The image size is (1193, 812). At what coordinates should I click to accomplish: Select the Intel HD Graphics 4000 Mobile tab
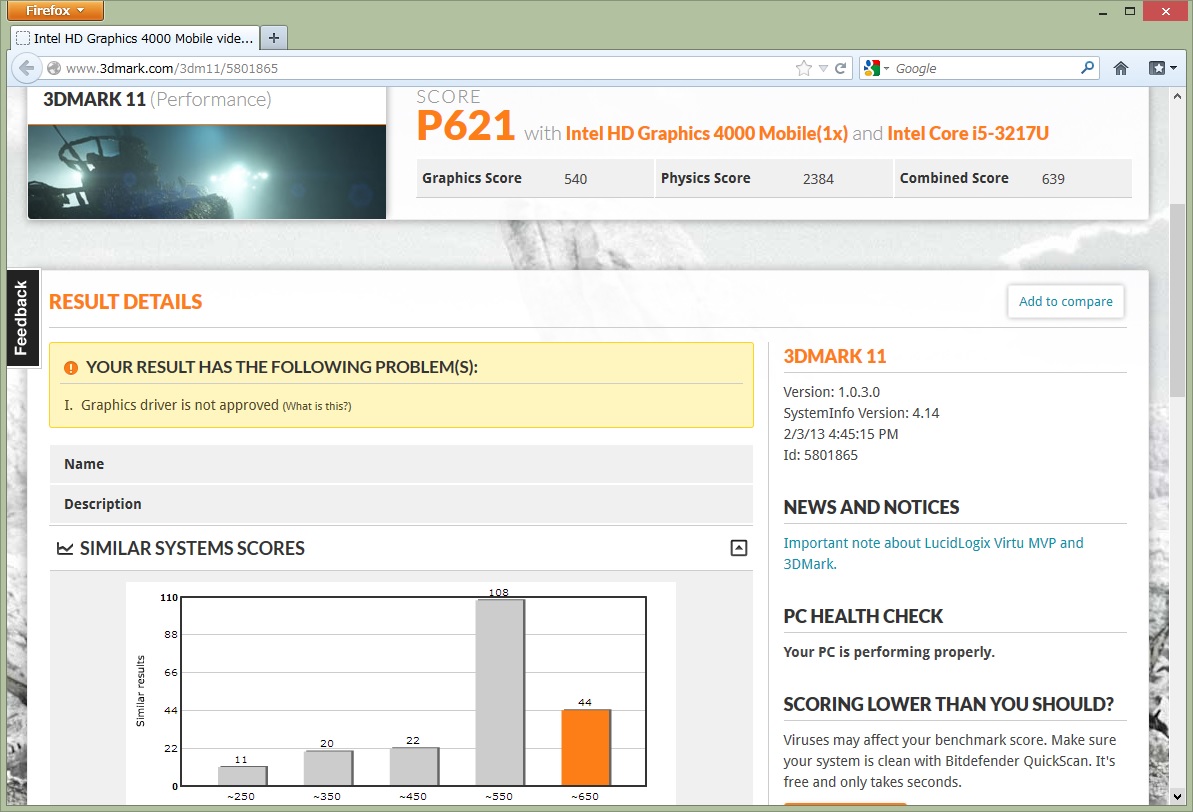pyautogui.click(x=135, y=38)
